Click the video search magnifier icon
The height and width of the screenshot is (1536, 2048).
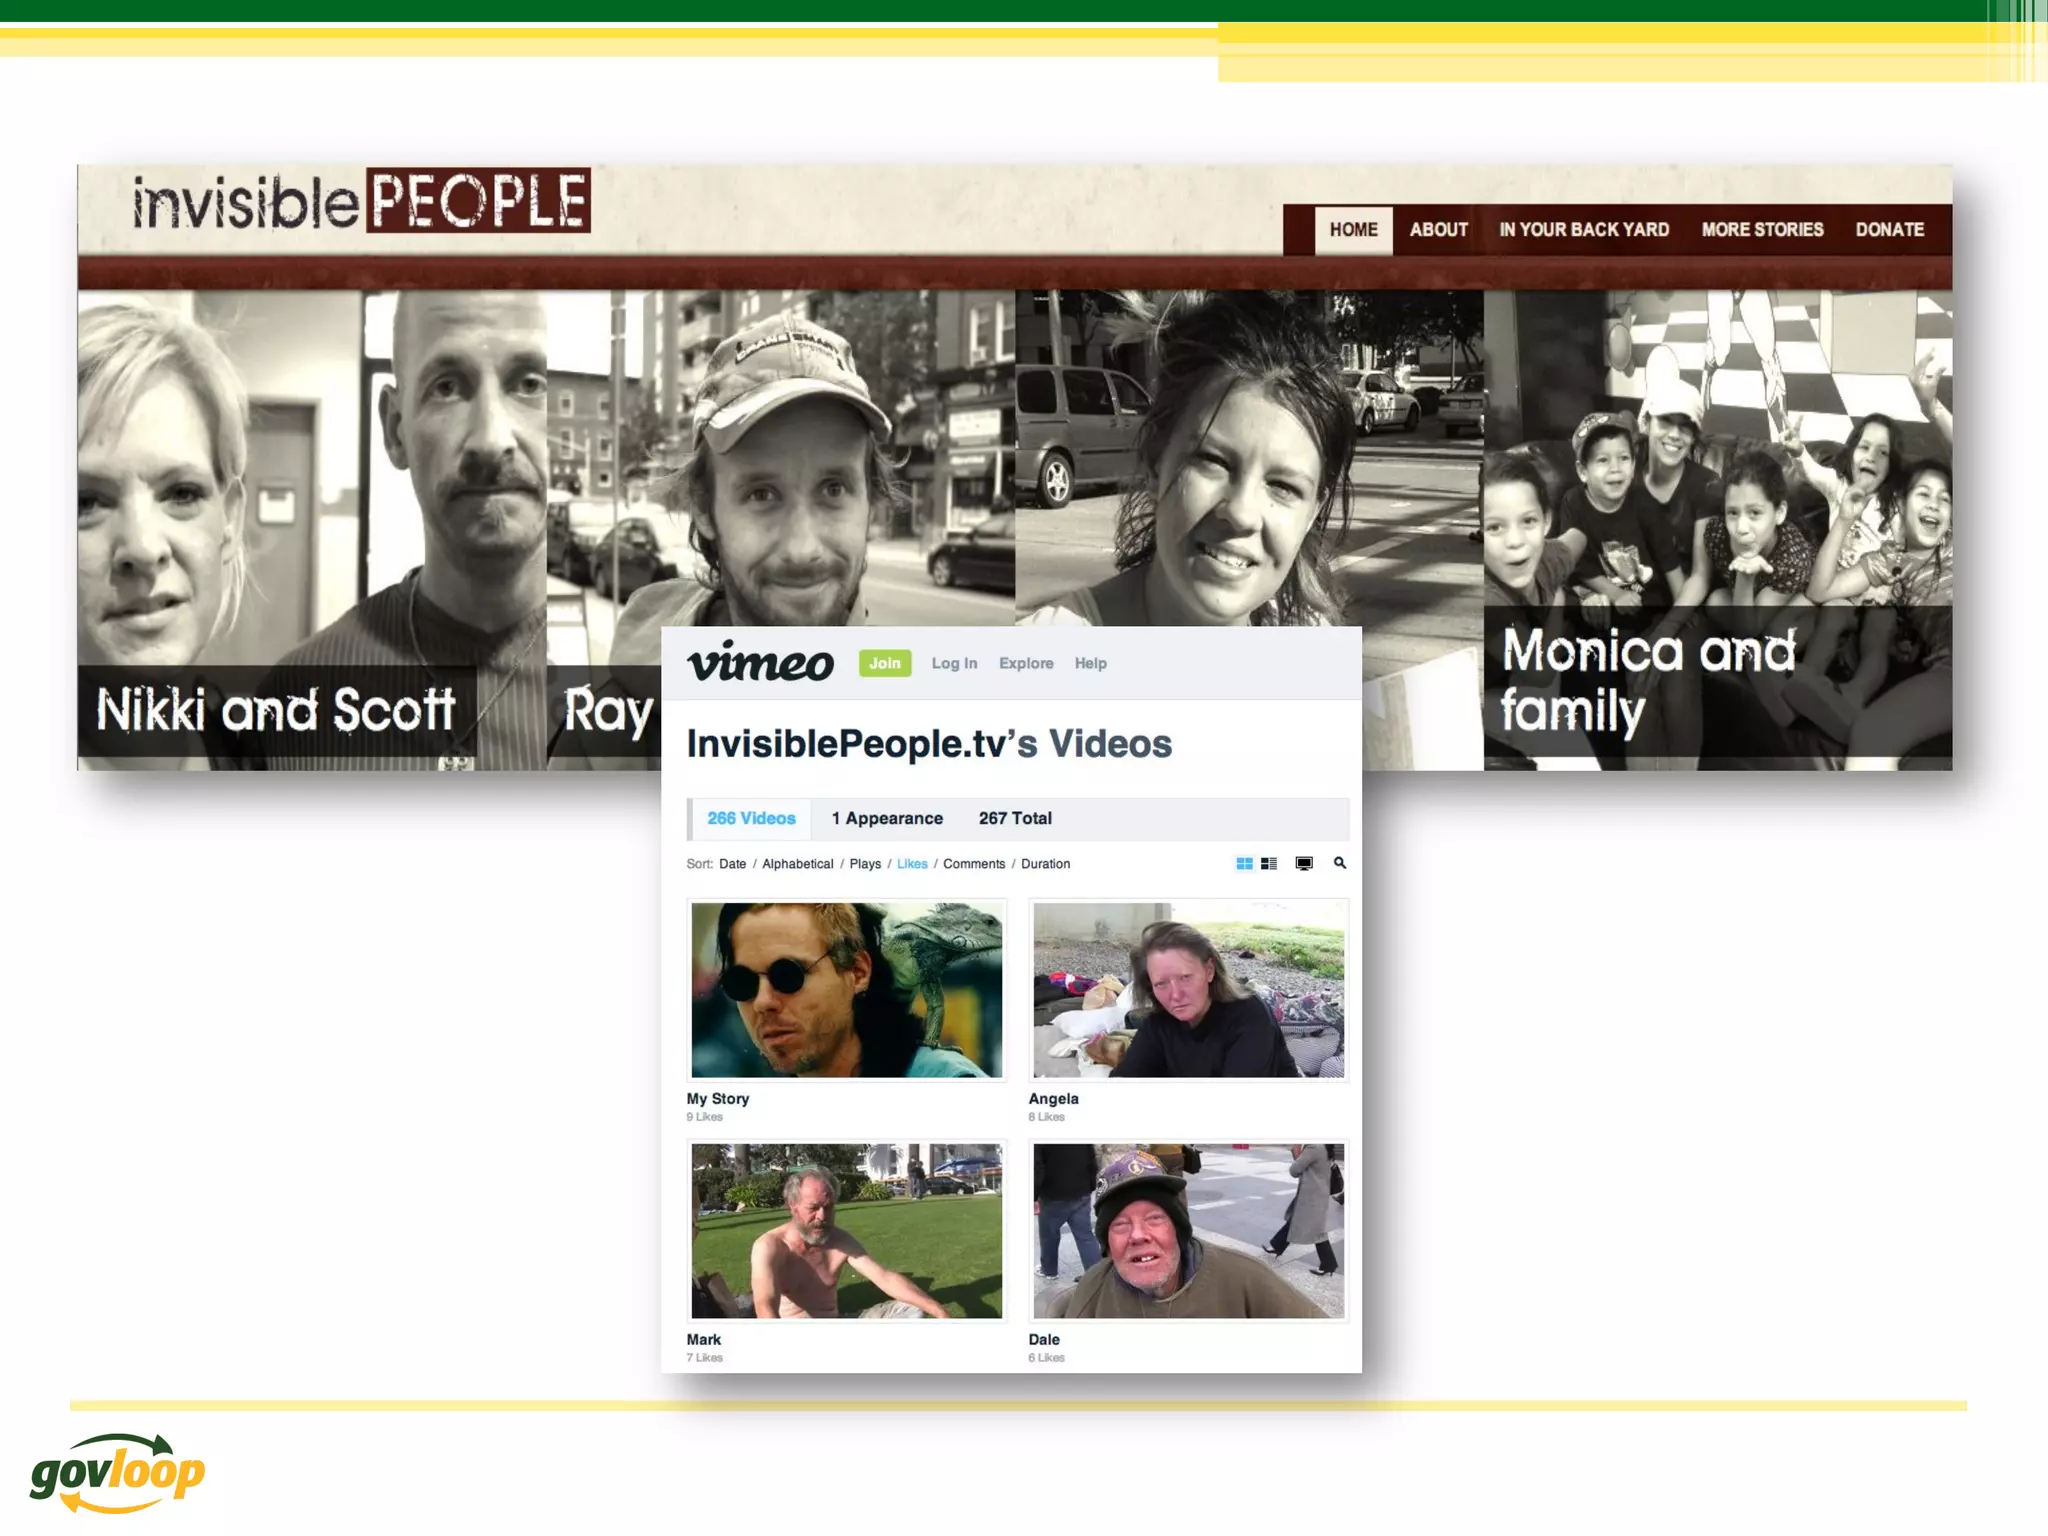1340,863
